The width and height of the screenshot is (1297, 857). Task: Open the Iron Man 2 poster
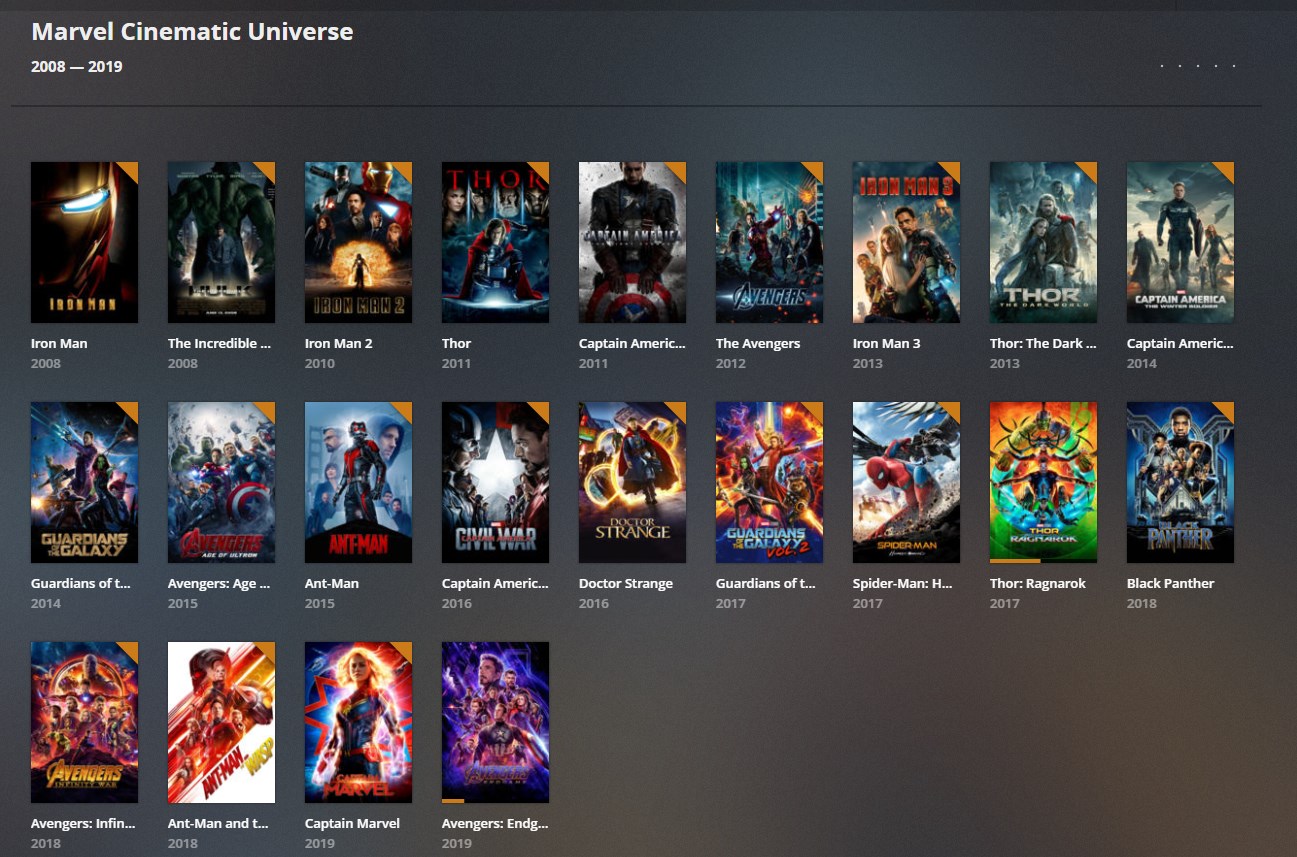[358, 243]
